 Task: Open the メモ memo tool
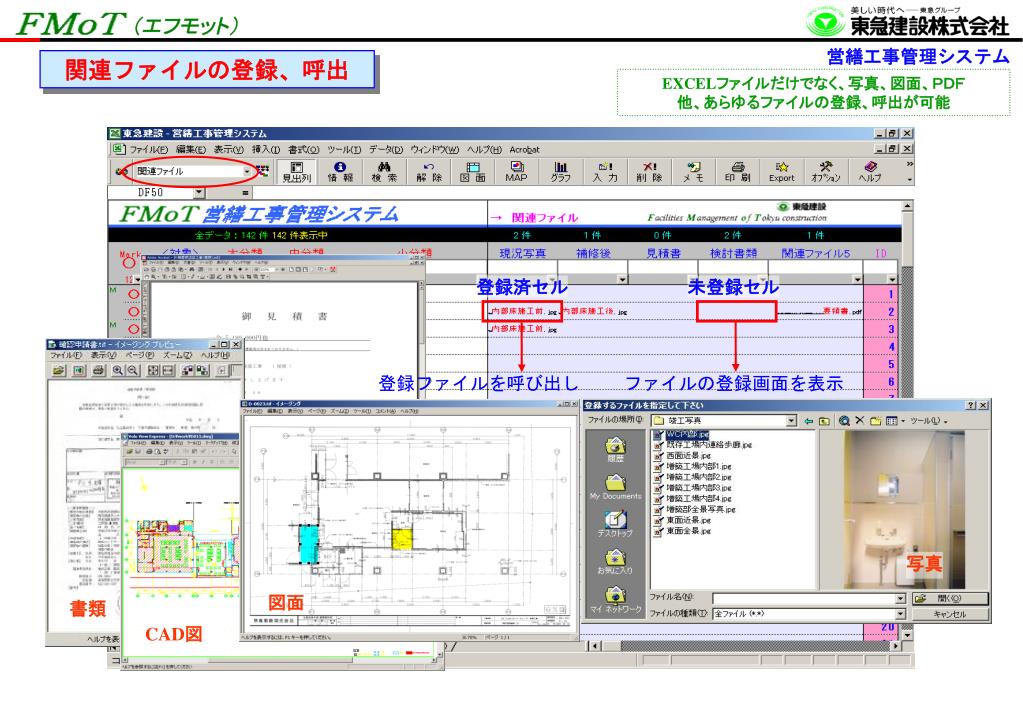click(x=693, y=172)
